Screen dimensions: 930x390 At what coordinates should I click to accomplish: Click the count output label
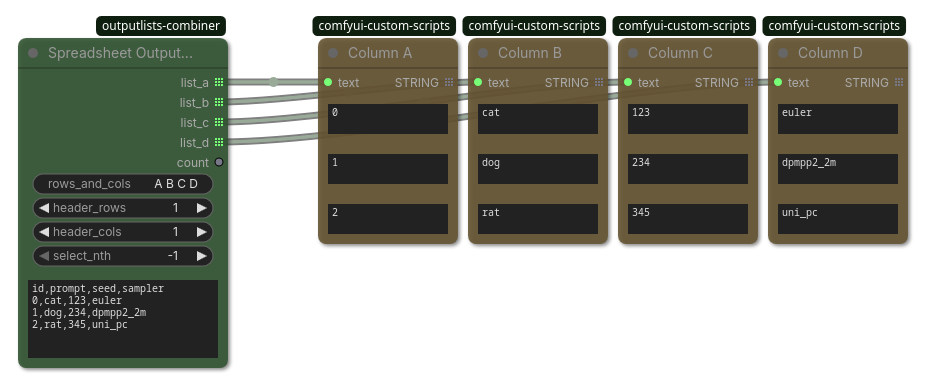(x=193, y=162)
